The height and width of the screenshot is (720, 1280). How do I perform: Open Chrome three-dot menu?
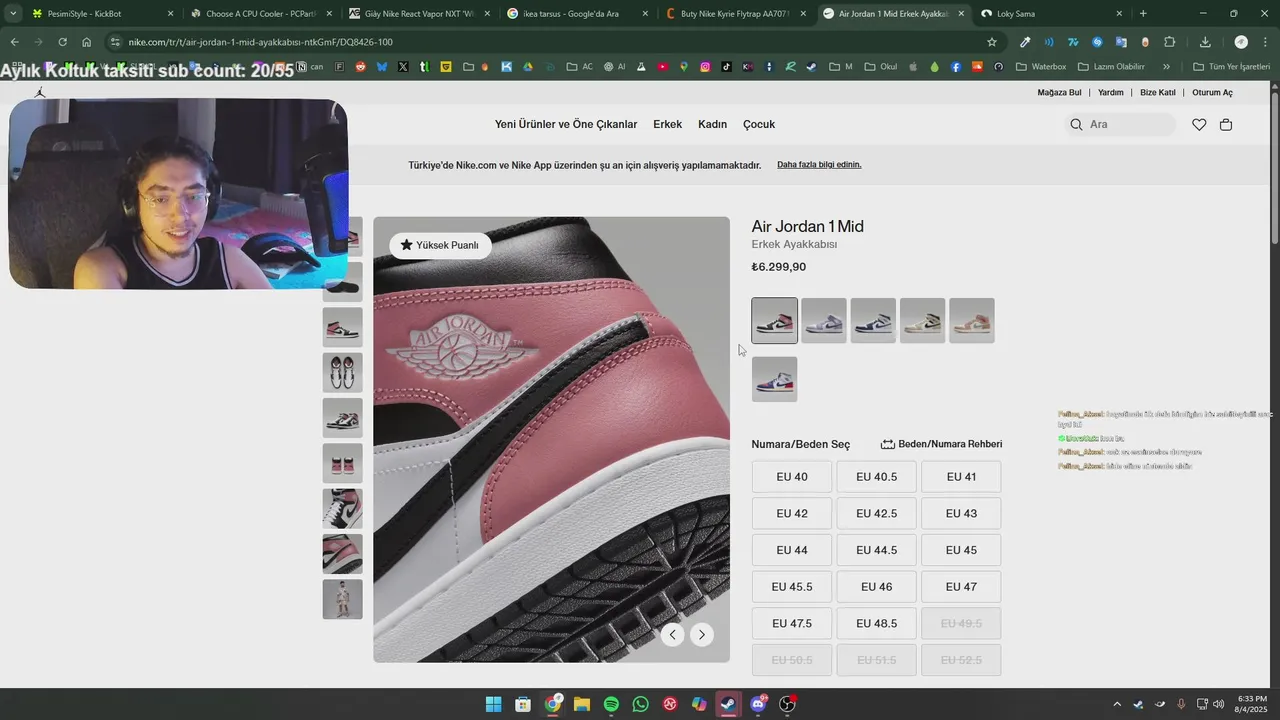1265,42
